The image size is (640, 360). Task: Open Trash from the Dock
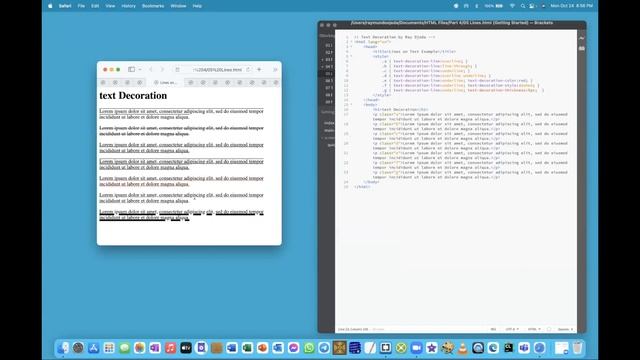(x=577, y=348)
